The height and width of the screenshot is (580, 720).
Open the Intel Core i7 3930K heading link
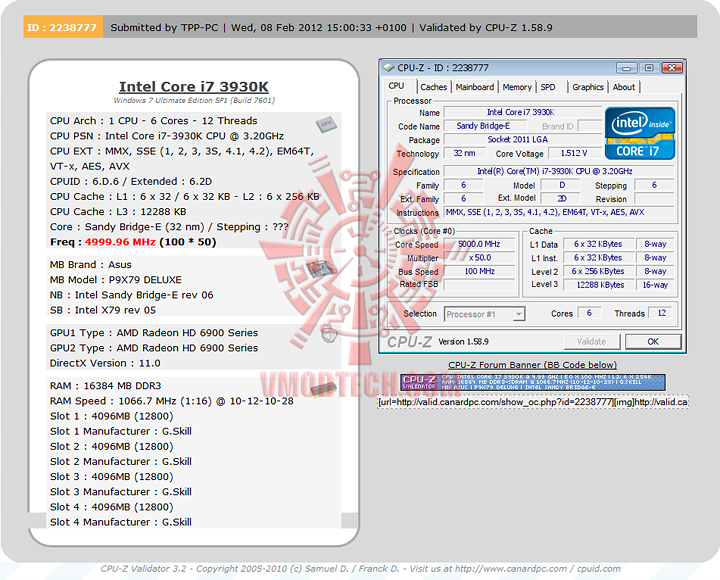(x=194, y=86)
